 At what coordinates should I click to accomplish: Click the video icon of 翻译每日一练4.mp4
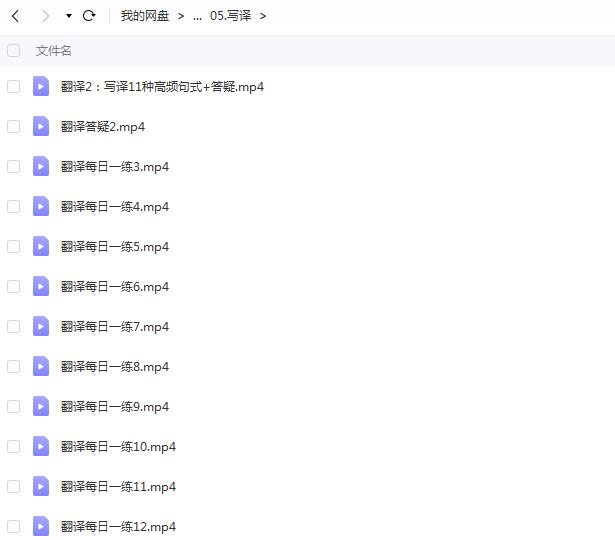tap(41, 206)
